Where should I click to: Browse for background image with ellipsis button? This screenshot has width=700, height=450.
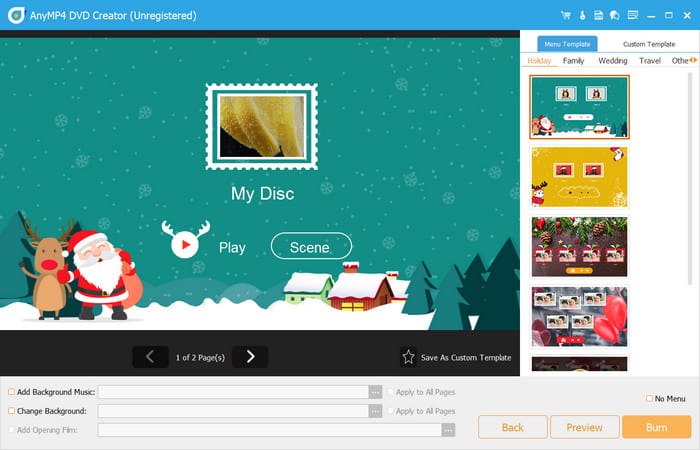click(x=375, y=411)
